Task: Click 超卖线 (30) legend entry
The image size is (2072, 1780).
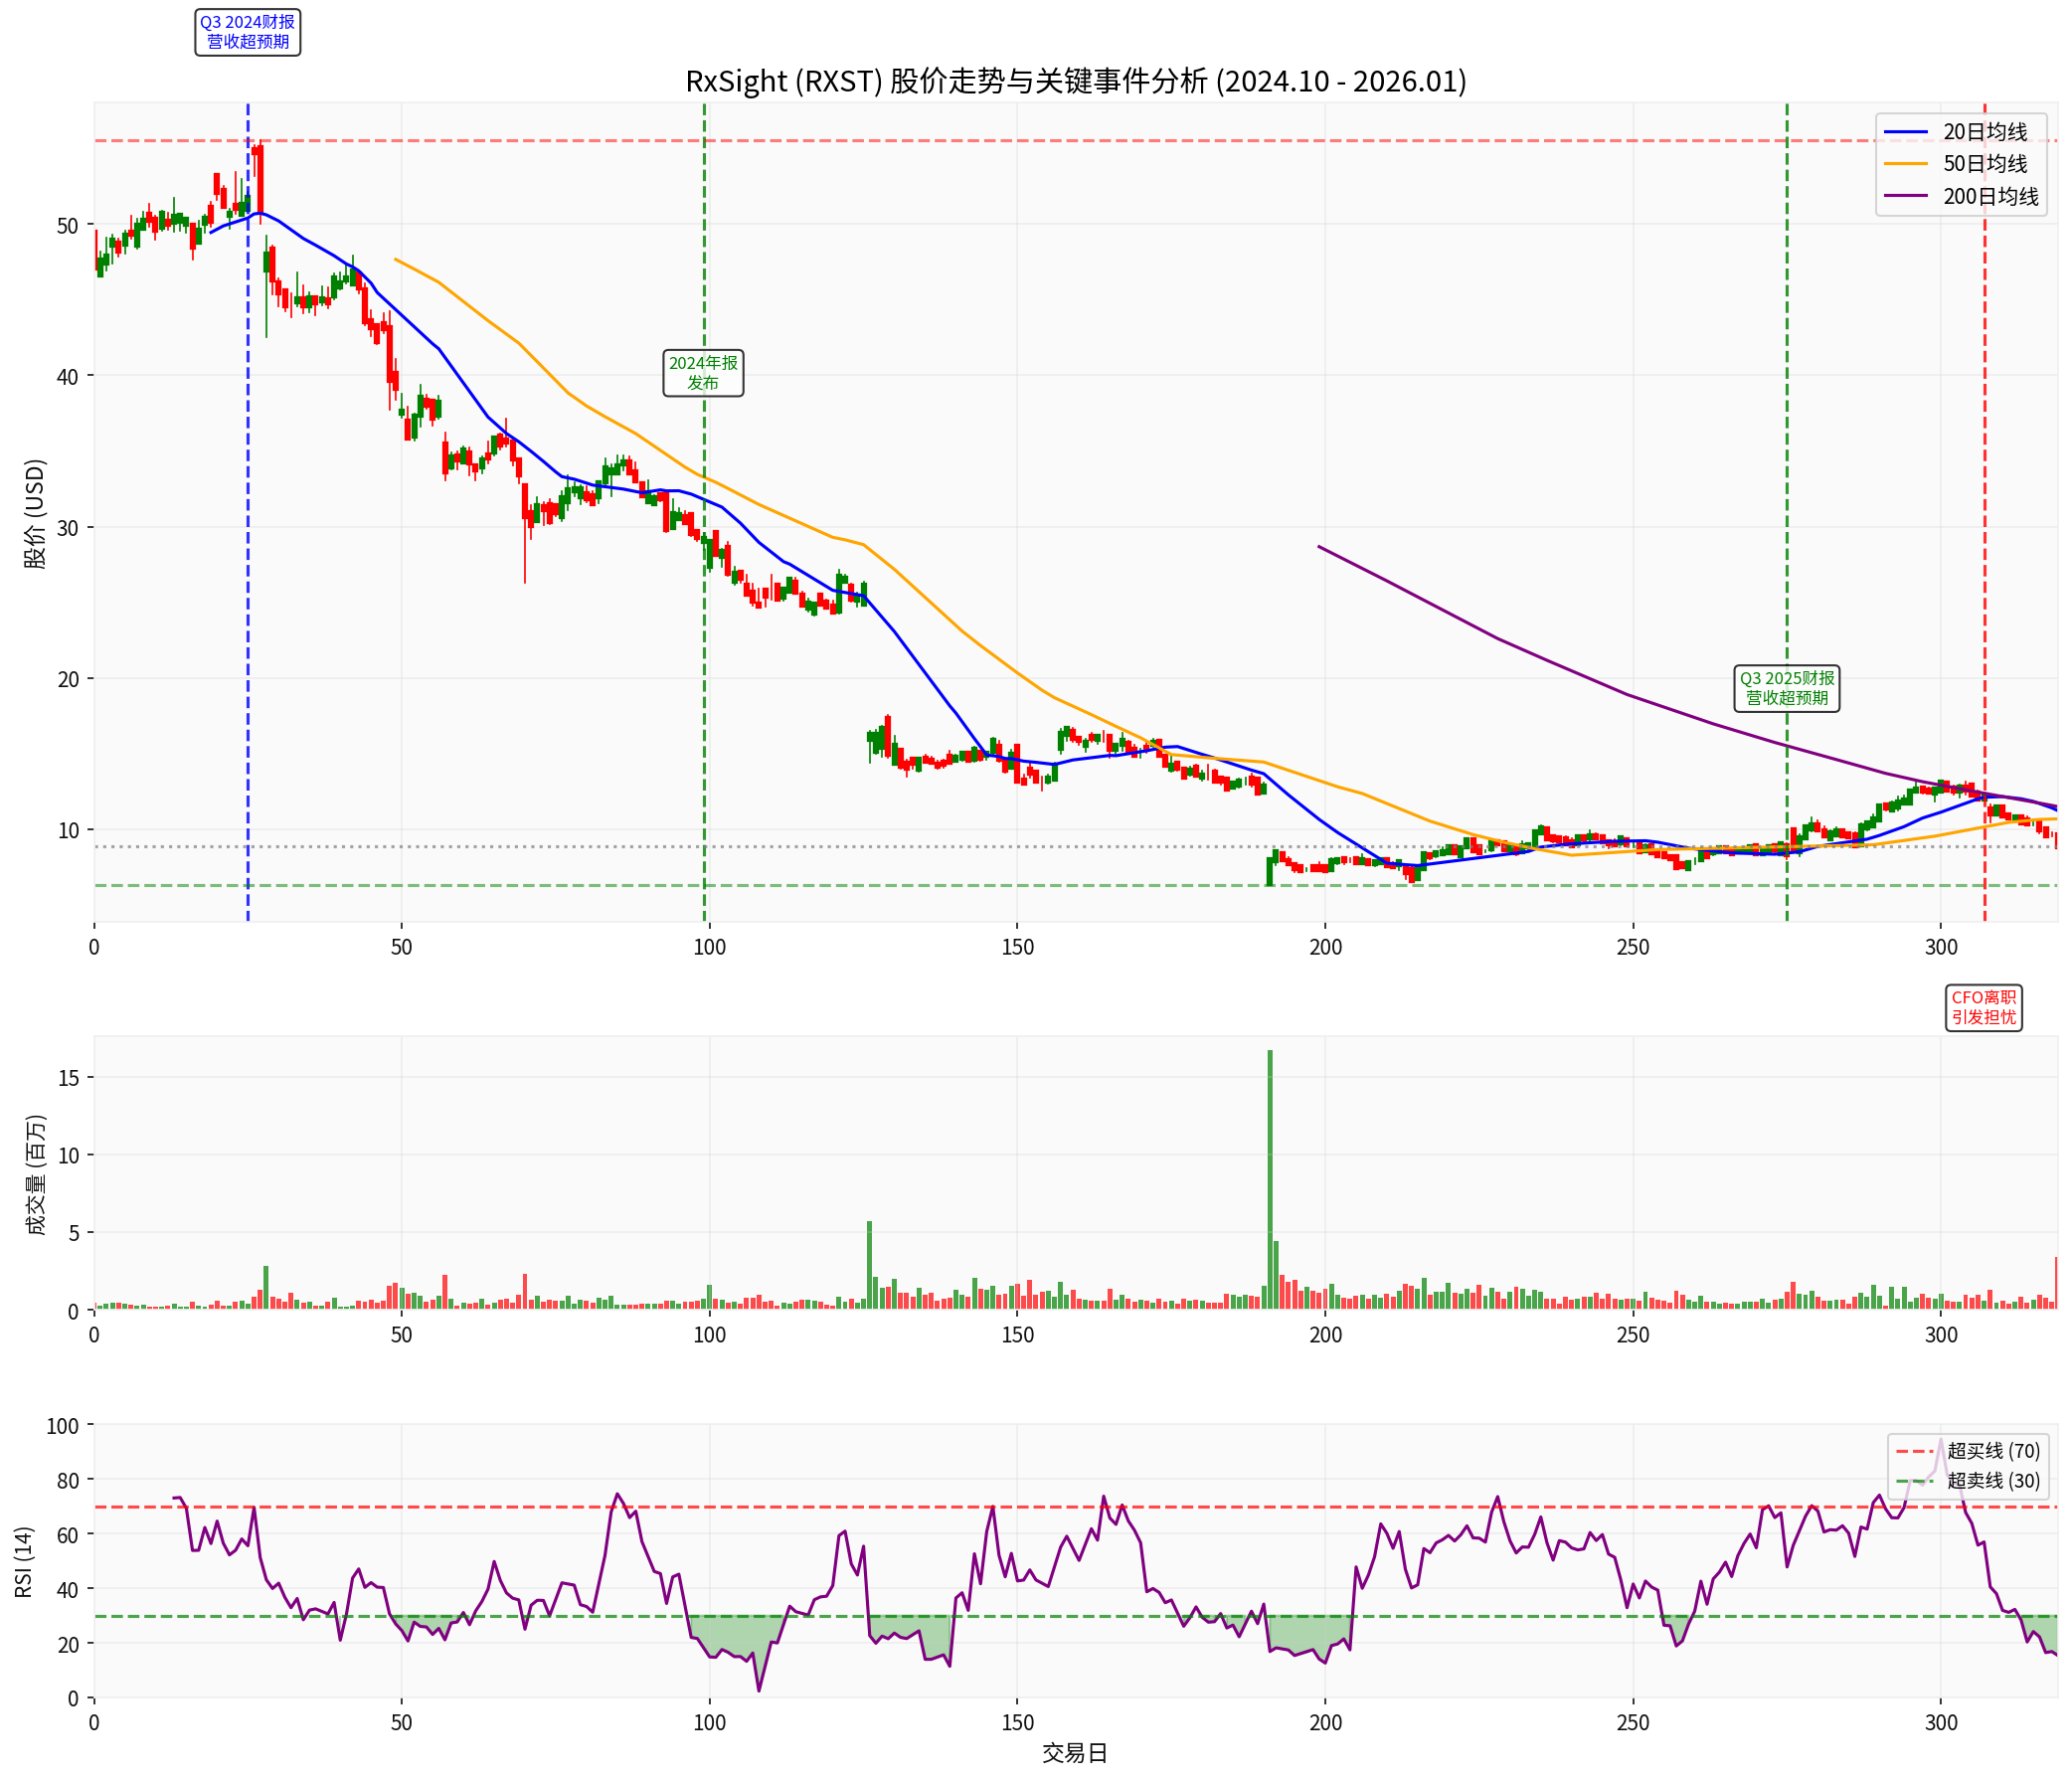Action: point(1992,1480)
